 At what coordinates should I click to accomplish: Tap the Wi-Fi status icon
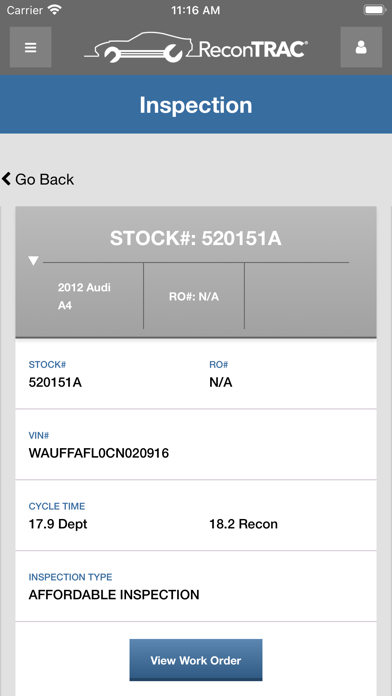(55, 10)
